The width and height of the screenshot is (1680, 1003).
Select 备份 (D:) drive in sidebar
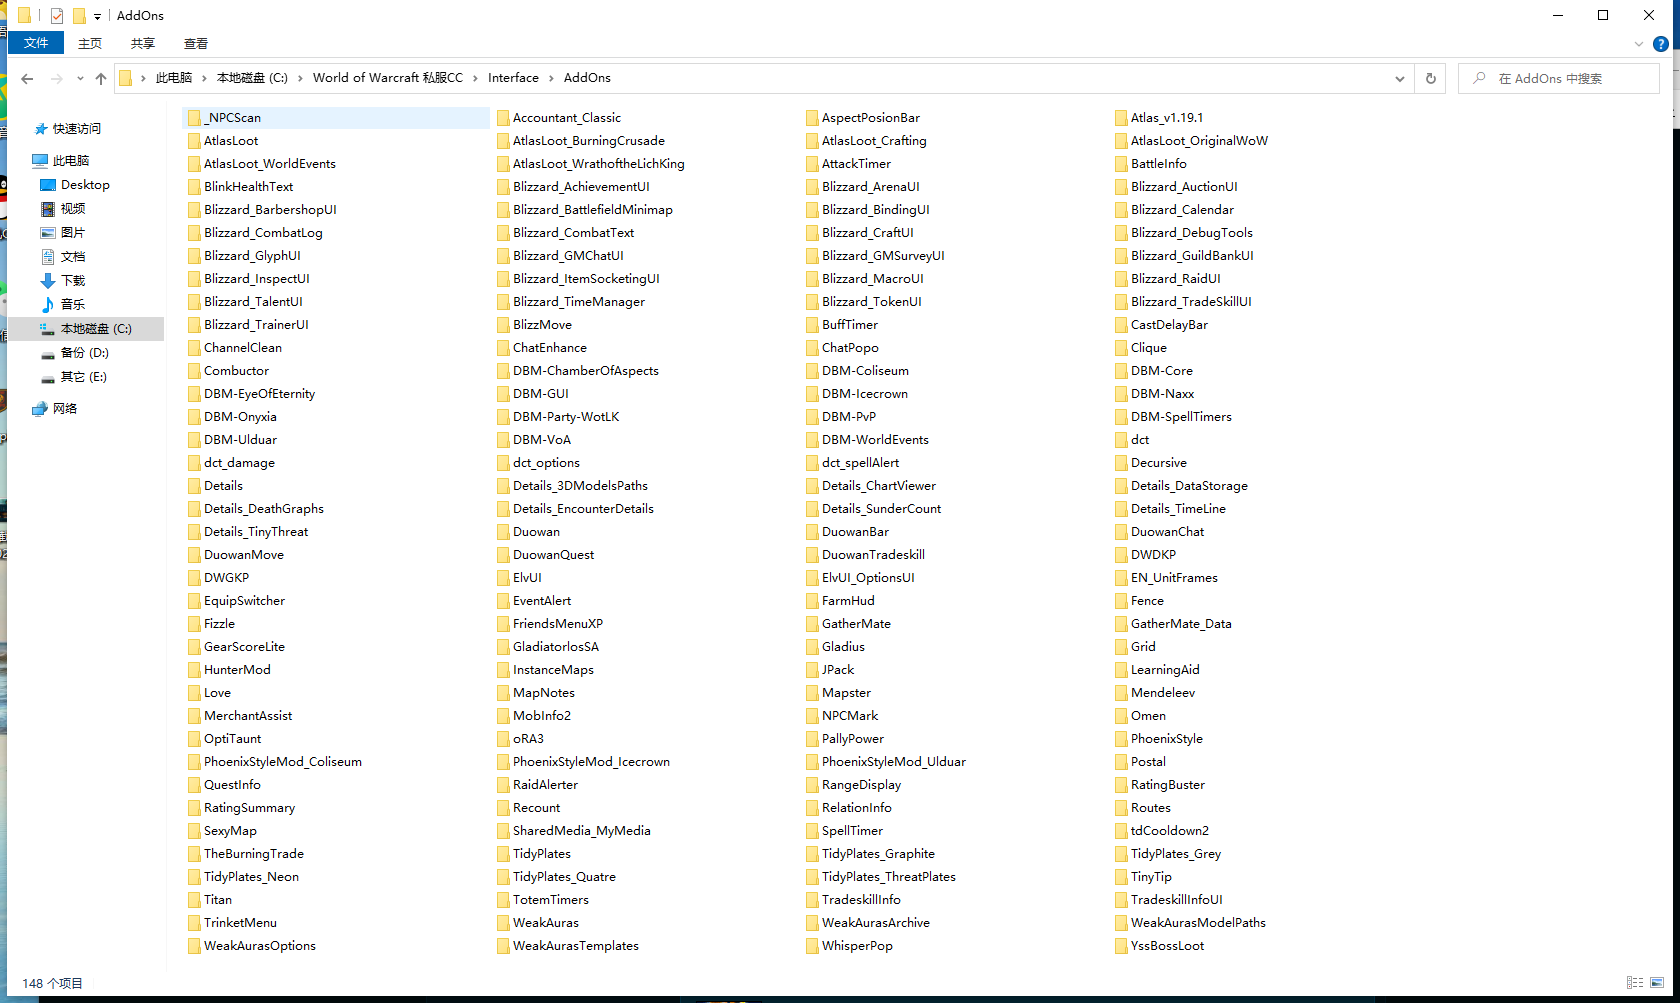tap(84, 353)
